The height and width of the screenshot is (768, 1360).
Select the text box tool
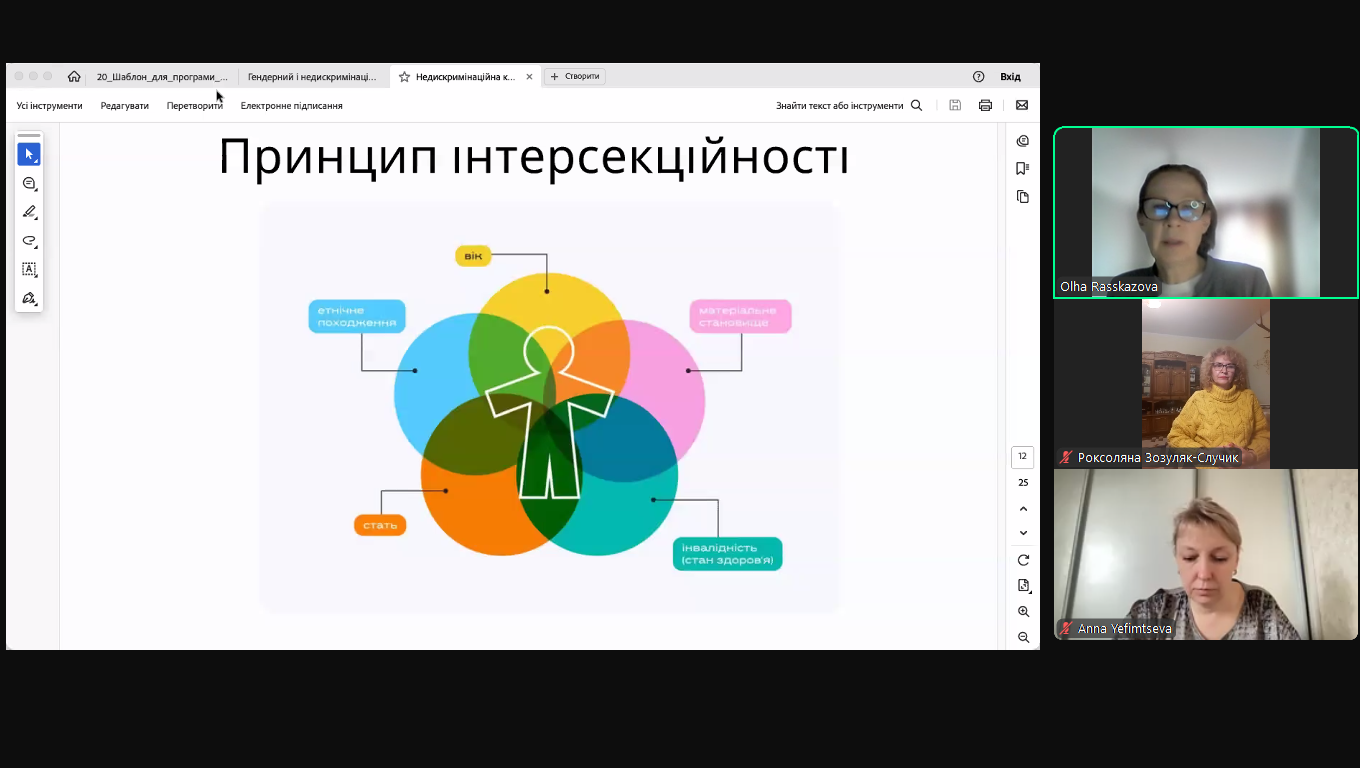tap(29, 269)
